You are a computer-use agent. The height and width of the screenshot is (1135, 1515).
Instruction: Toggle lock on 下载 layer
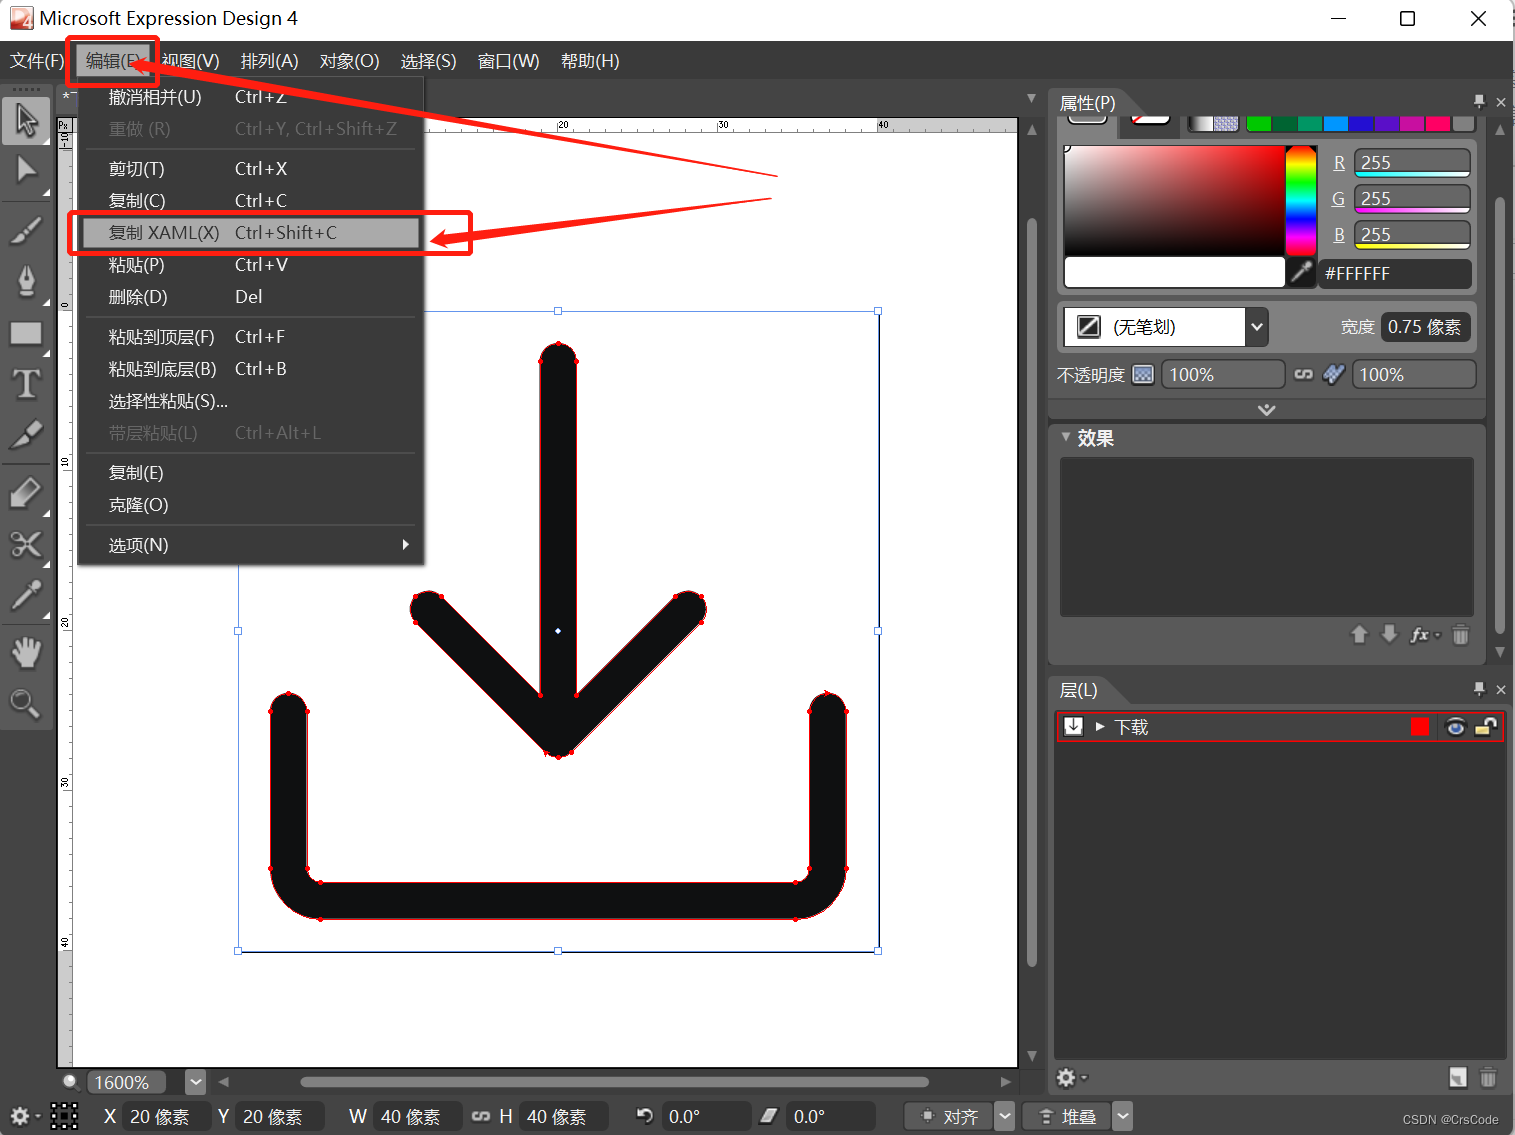[1486, 727]
